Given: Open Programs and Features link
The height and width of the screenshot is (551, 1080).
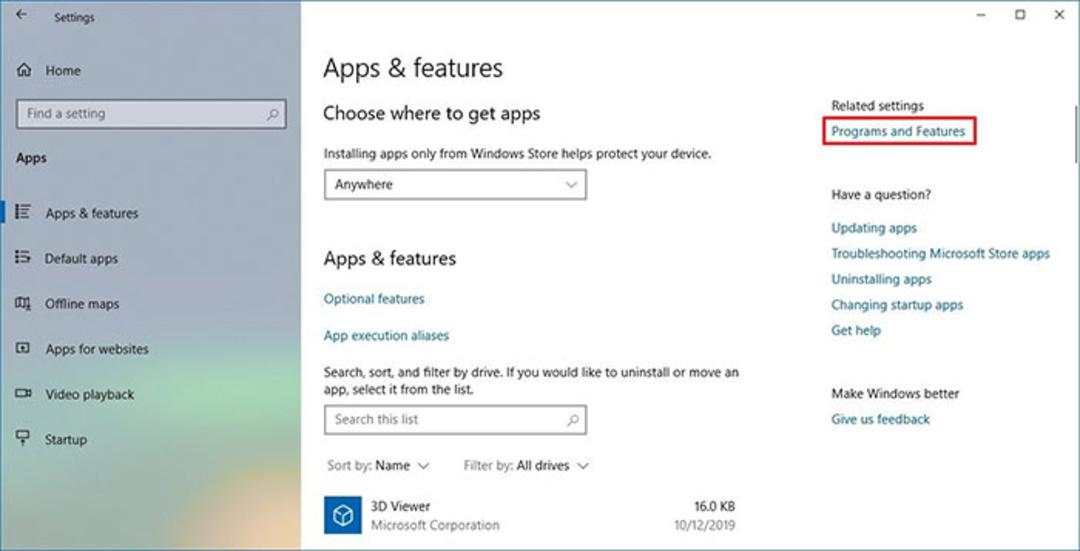Looking at the screenshot, I should pos(898,131).
